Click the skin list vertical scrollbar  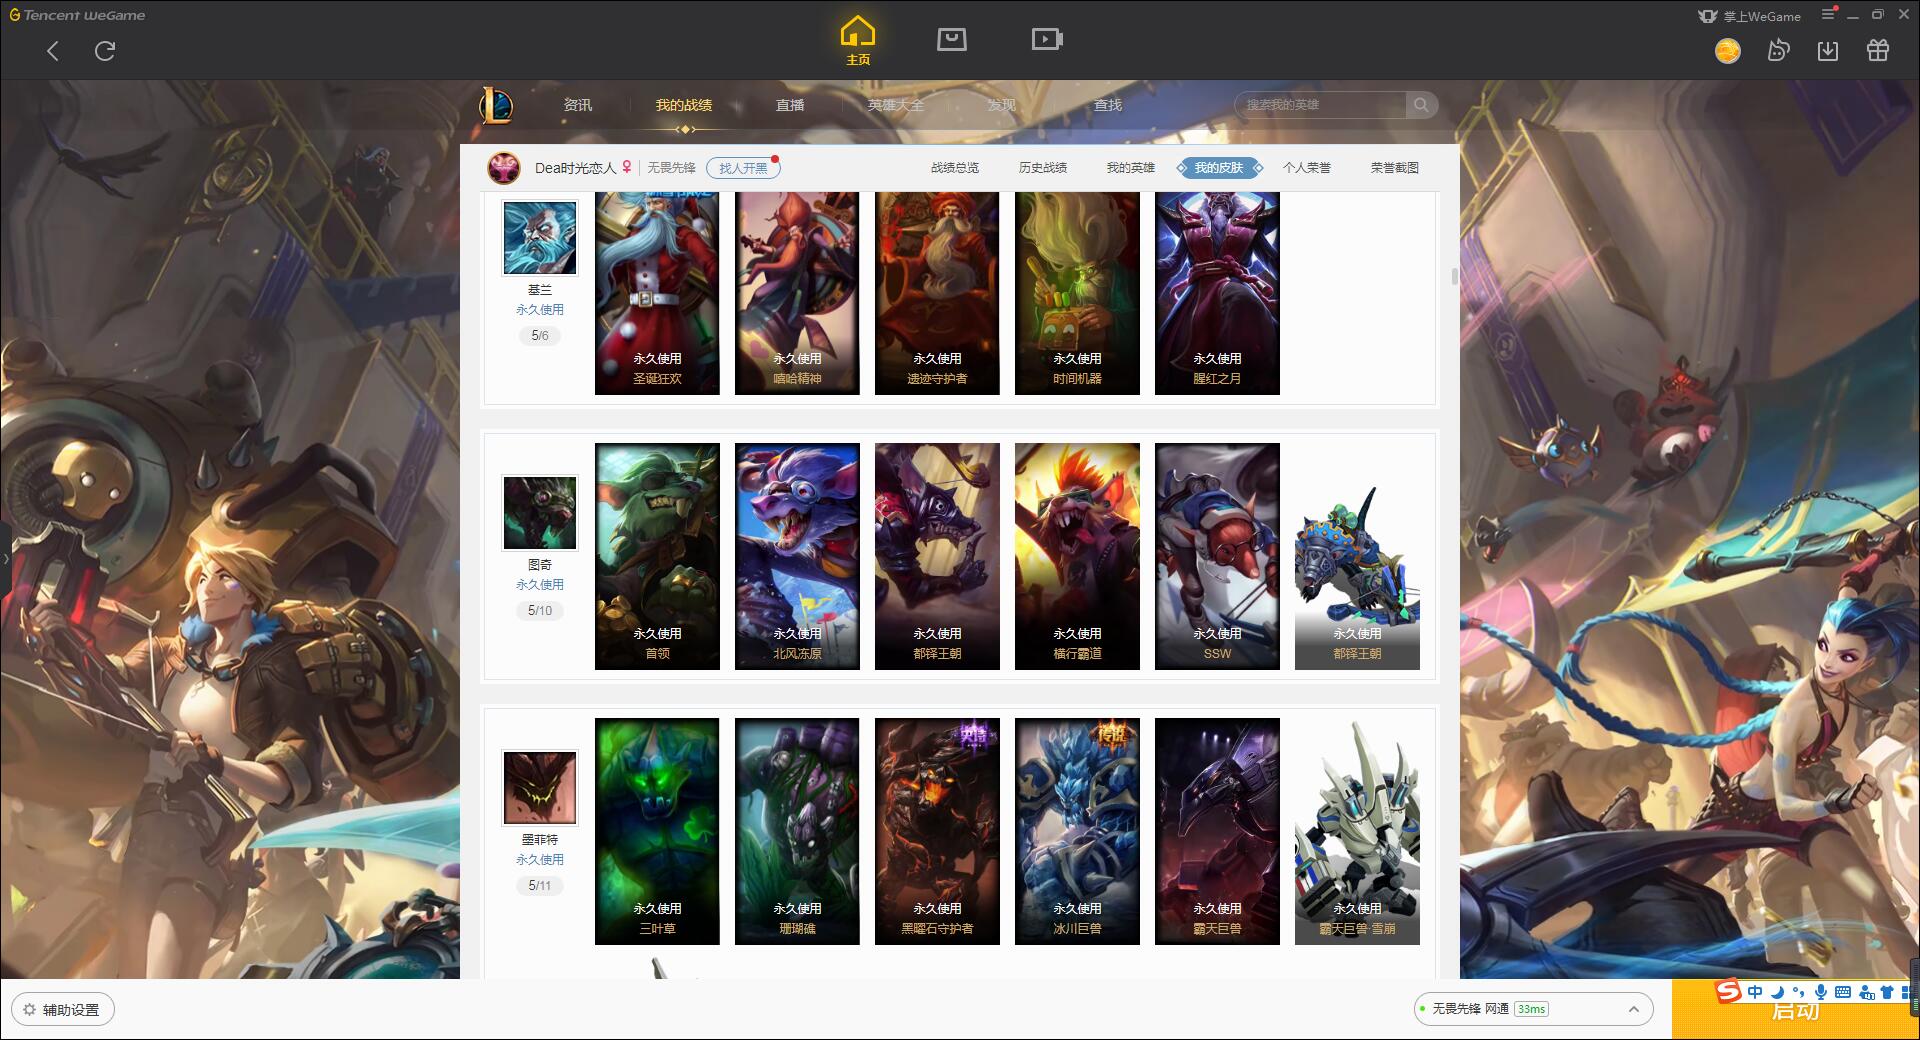tap(1454, 277)
